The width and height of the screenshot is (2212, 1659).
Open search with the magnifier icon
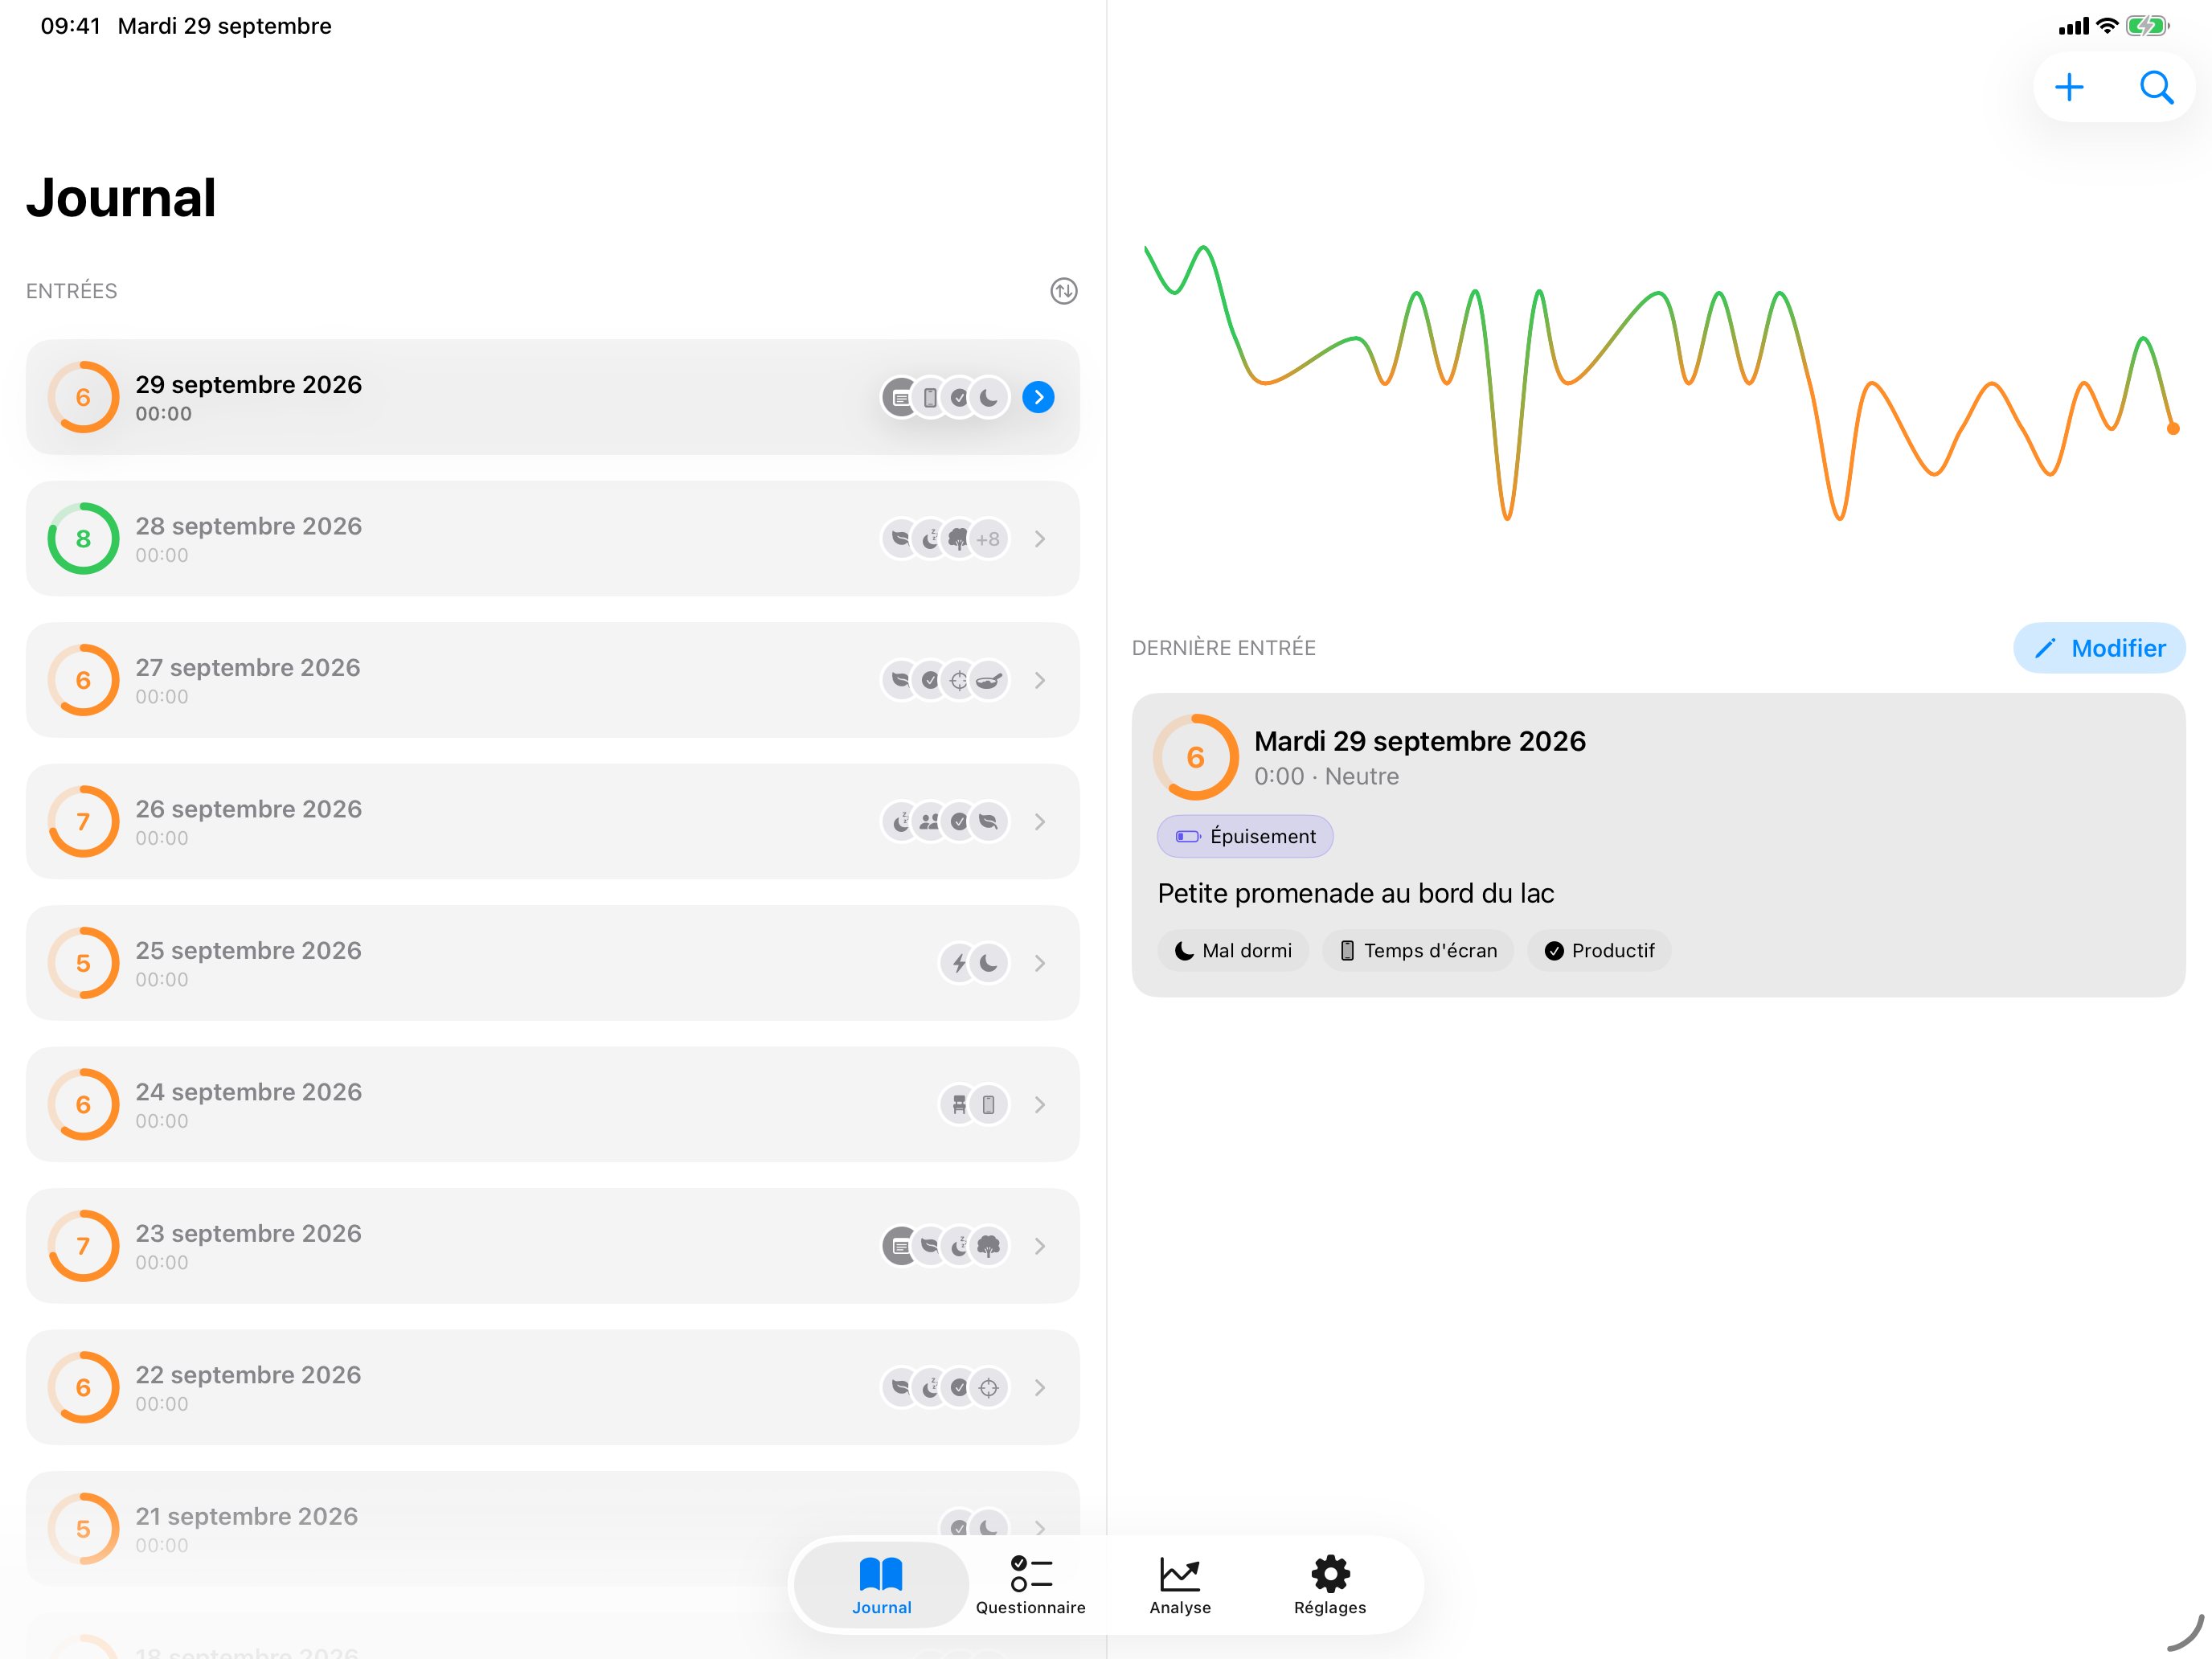[2156, 88]
